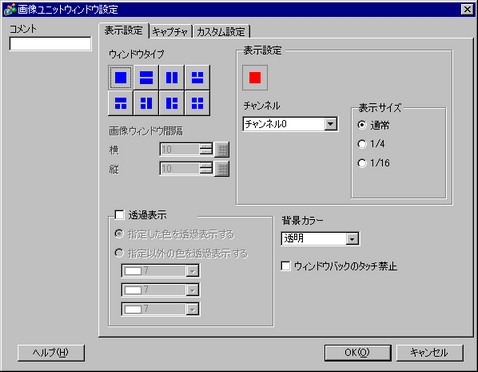
Task: Click the コメント input field
Action: 50,44
